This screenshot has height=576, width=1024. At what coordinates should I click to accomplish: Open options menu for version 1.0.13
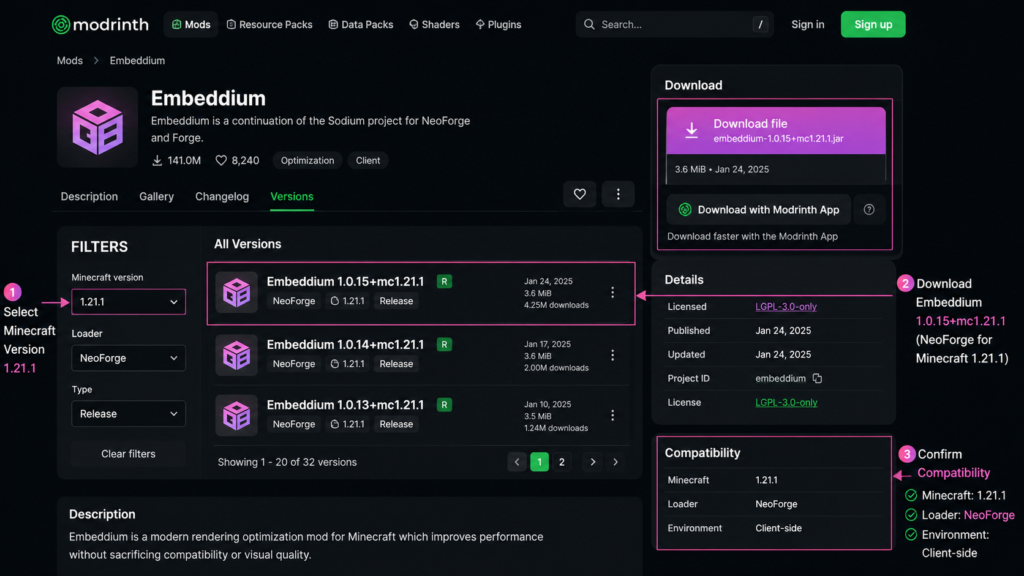[x=613, y=415]
